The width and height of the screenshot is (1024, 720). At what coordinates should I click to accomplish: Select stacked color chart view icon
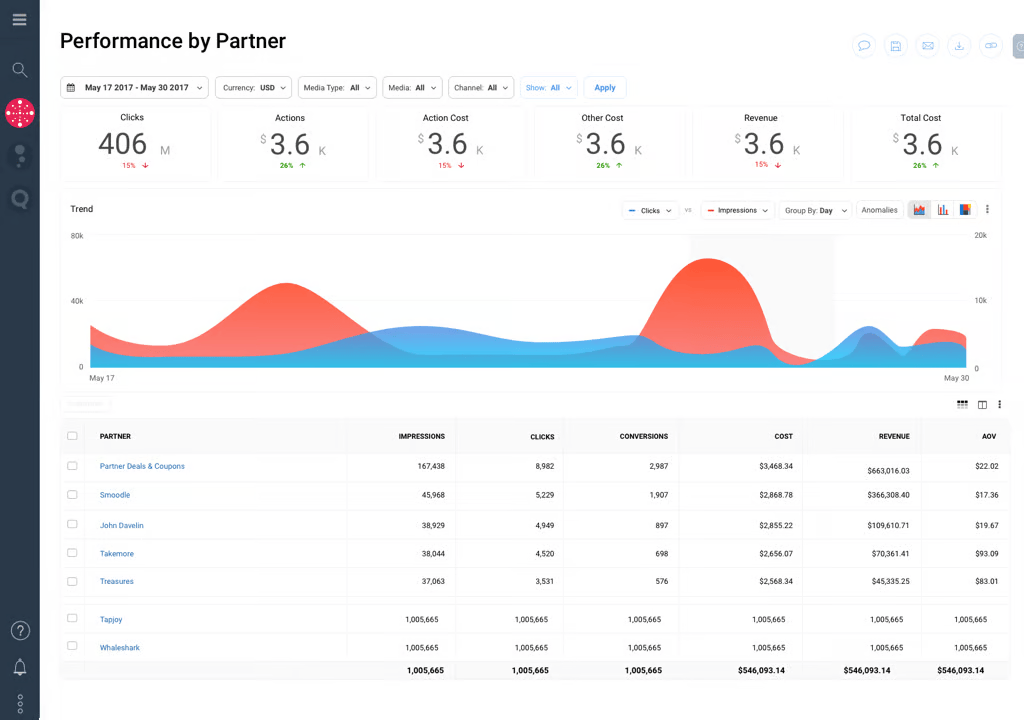point(965,210)
